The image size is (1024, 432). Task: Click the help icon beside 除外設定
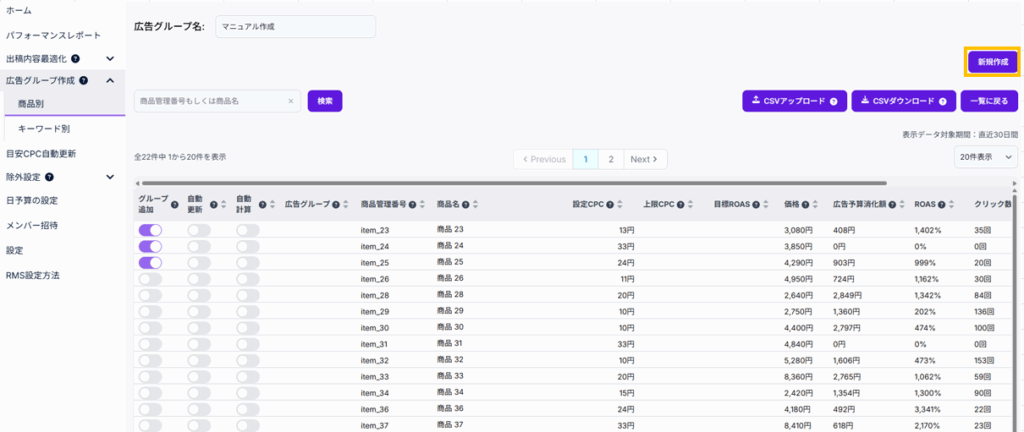49,177
